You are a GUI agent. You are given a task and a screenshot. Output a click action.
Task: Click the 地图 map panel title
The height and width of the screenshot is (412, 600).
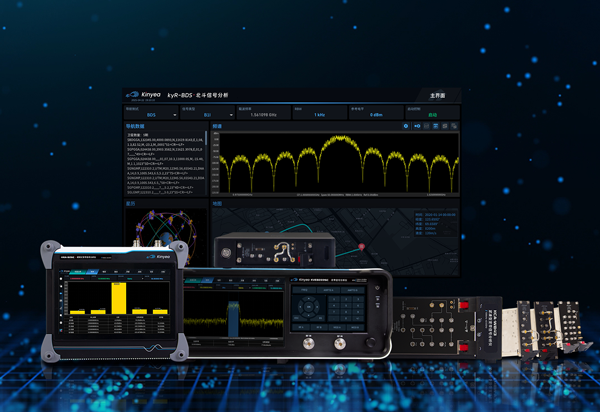click(217, 204)
